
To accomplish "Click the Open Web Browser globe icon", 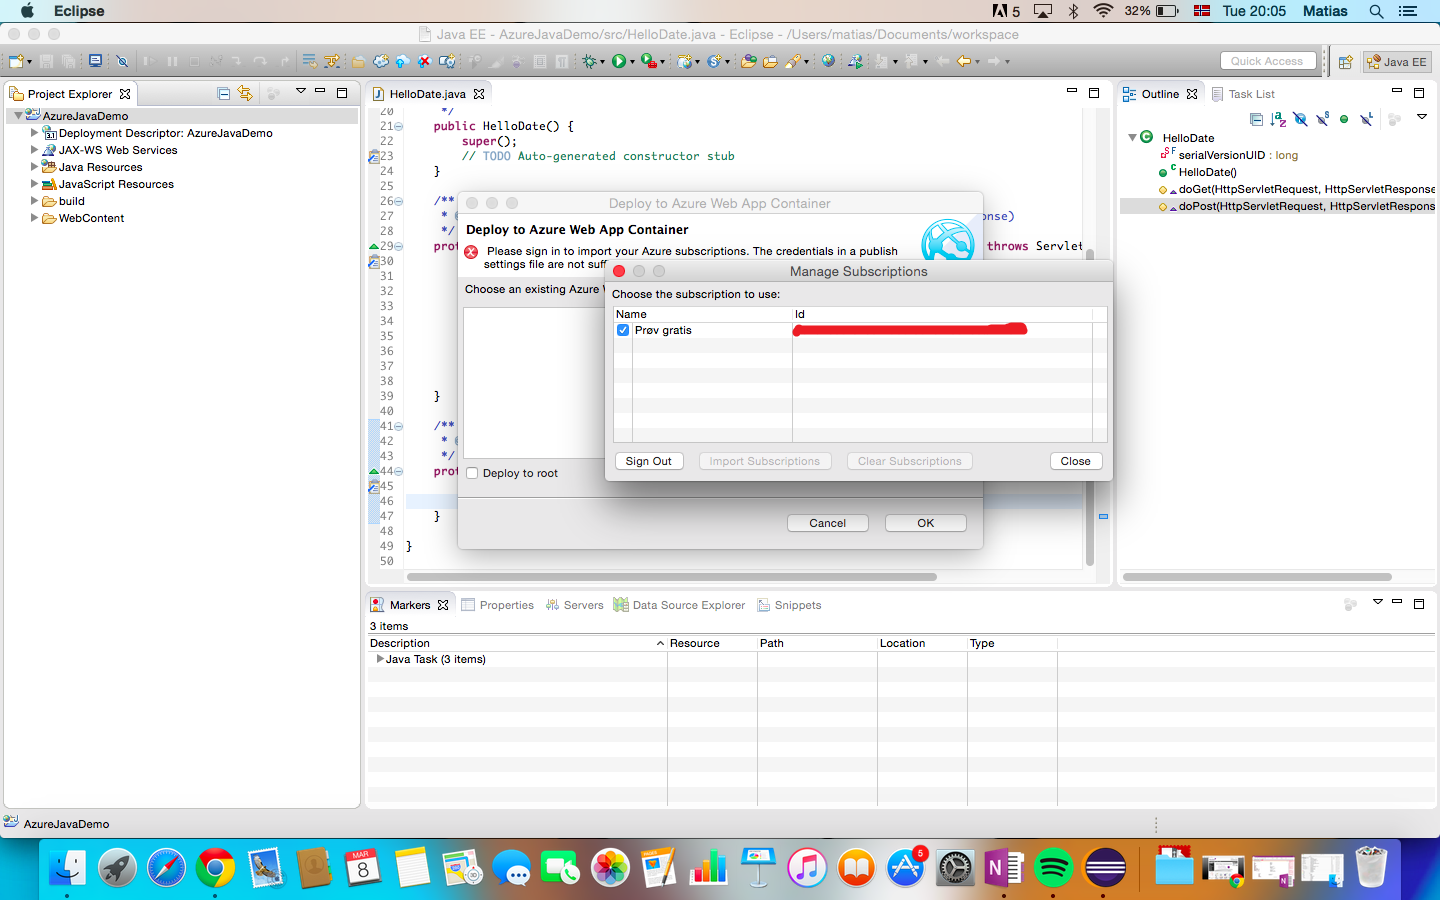I will tap(827, 61).
